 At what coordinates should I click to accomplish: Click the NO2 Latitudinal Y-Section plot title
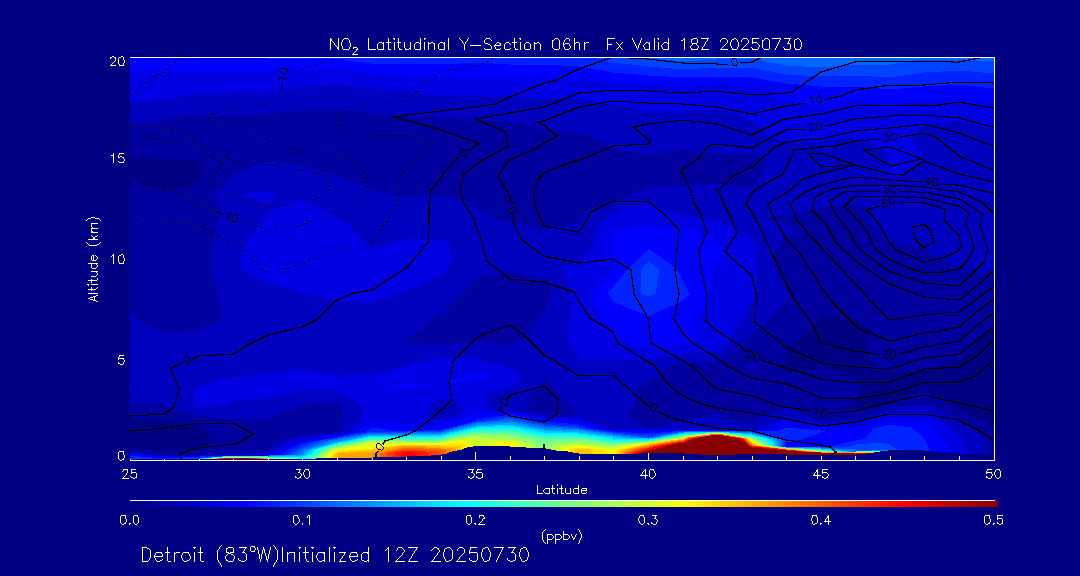click(565, 44)
